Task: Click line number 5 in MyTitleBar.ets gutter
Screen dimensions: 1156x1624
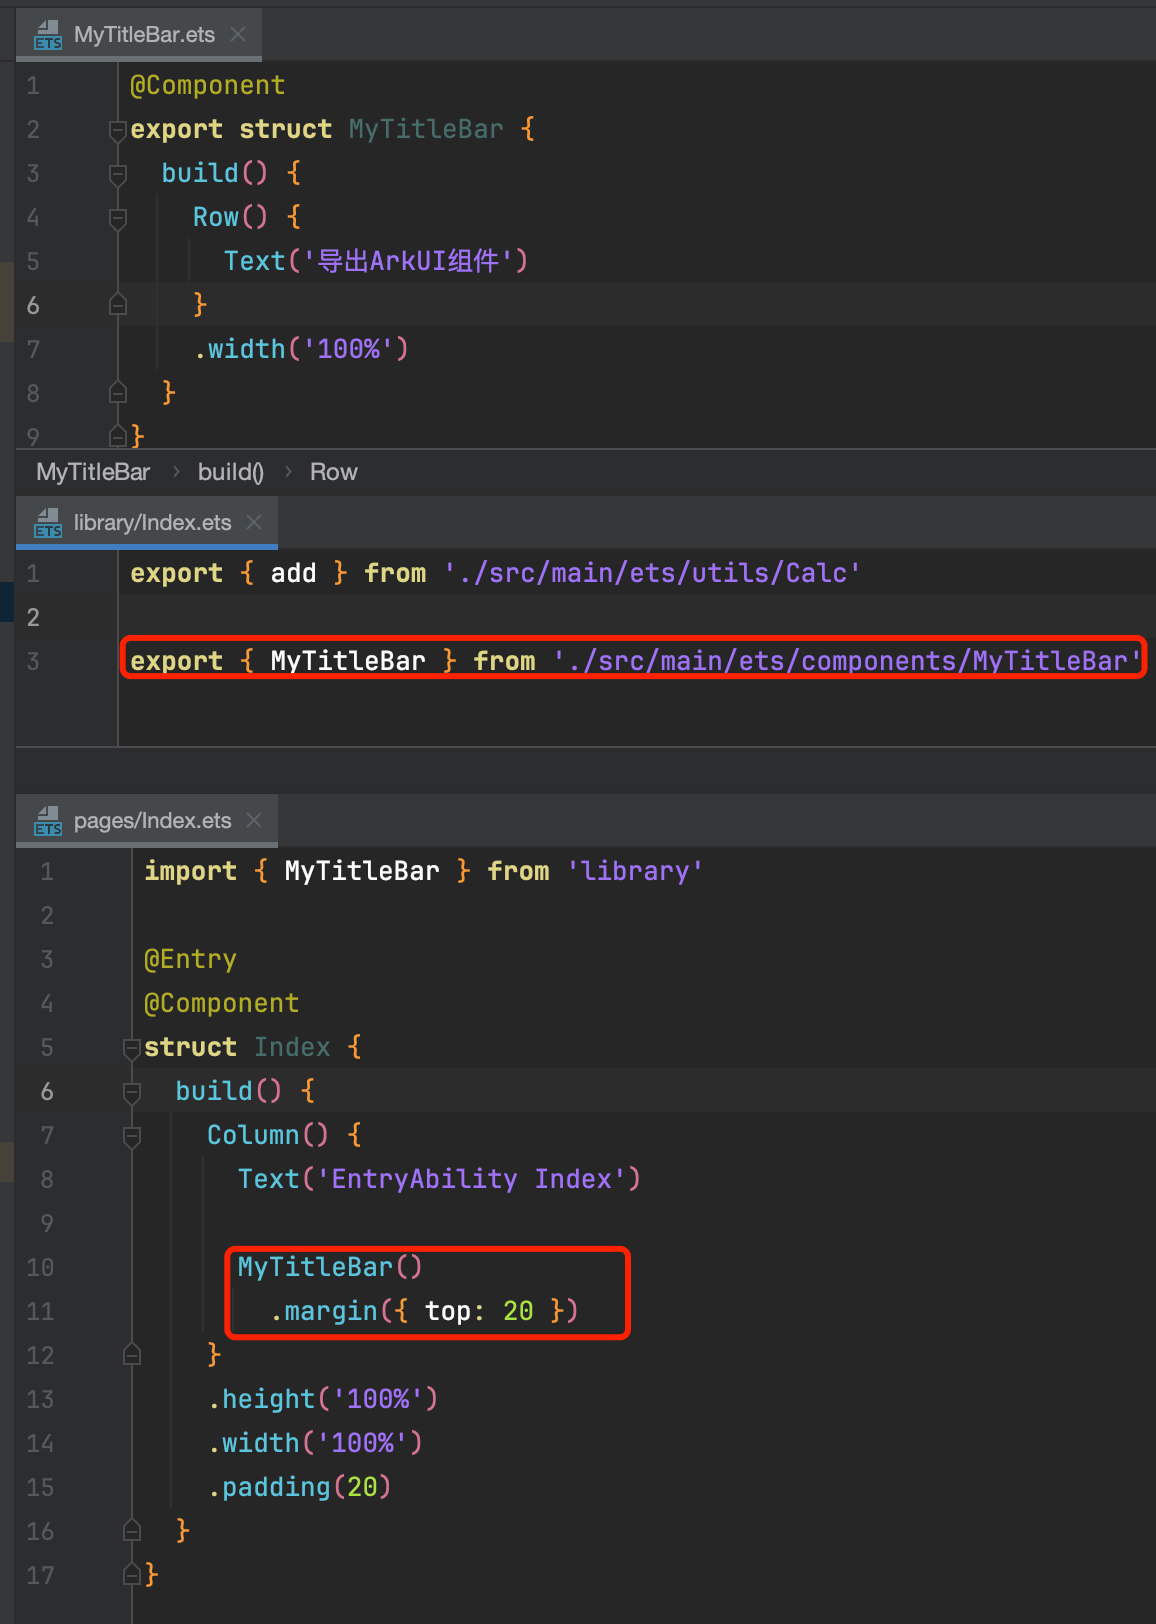Action: (x=33, y=262)
